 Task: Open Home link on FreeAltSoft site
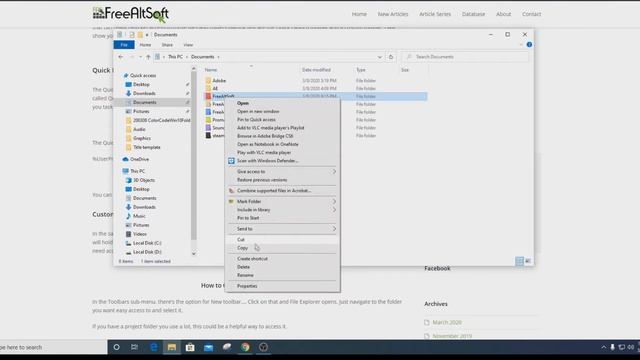(359, 14)
